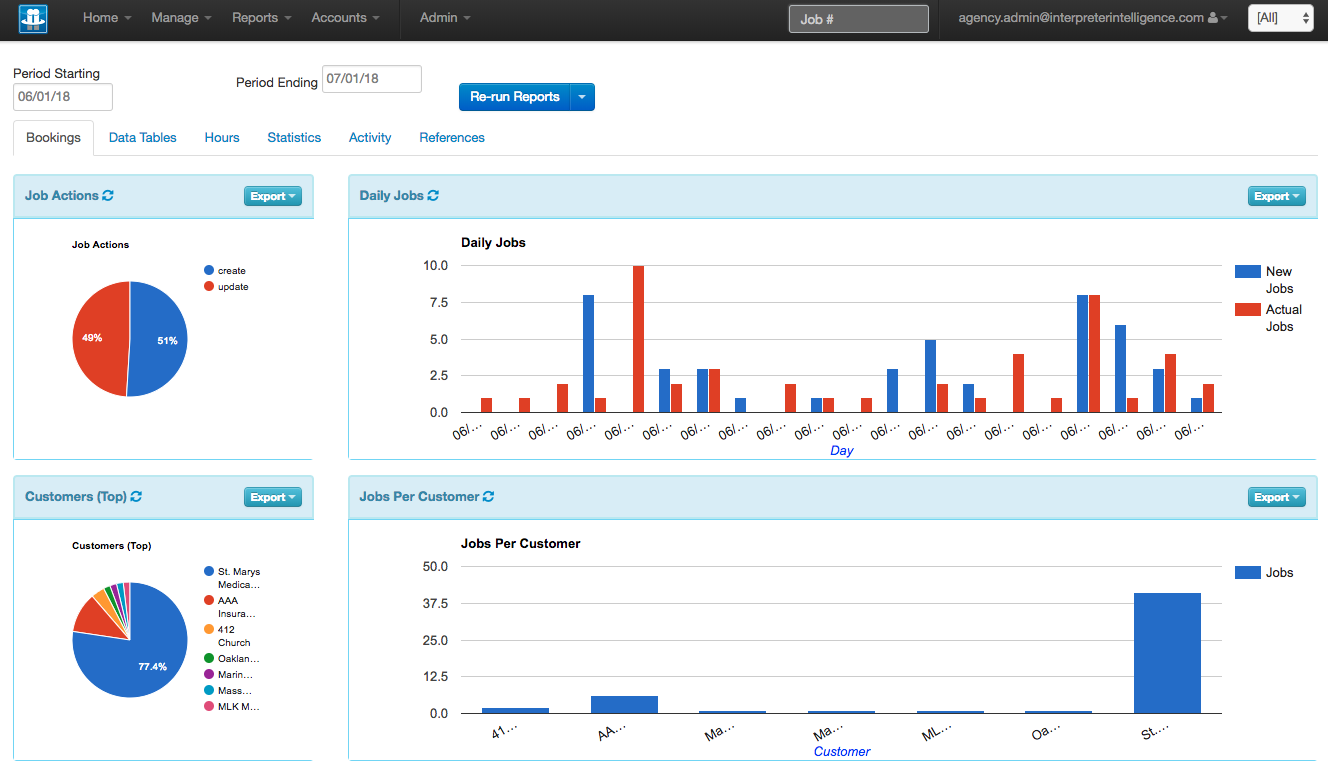The height and width of the screenshot is (766, 1328).
Task: Click the Actual Jobs legend swatch
Action: tap(1248, 310)
